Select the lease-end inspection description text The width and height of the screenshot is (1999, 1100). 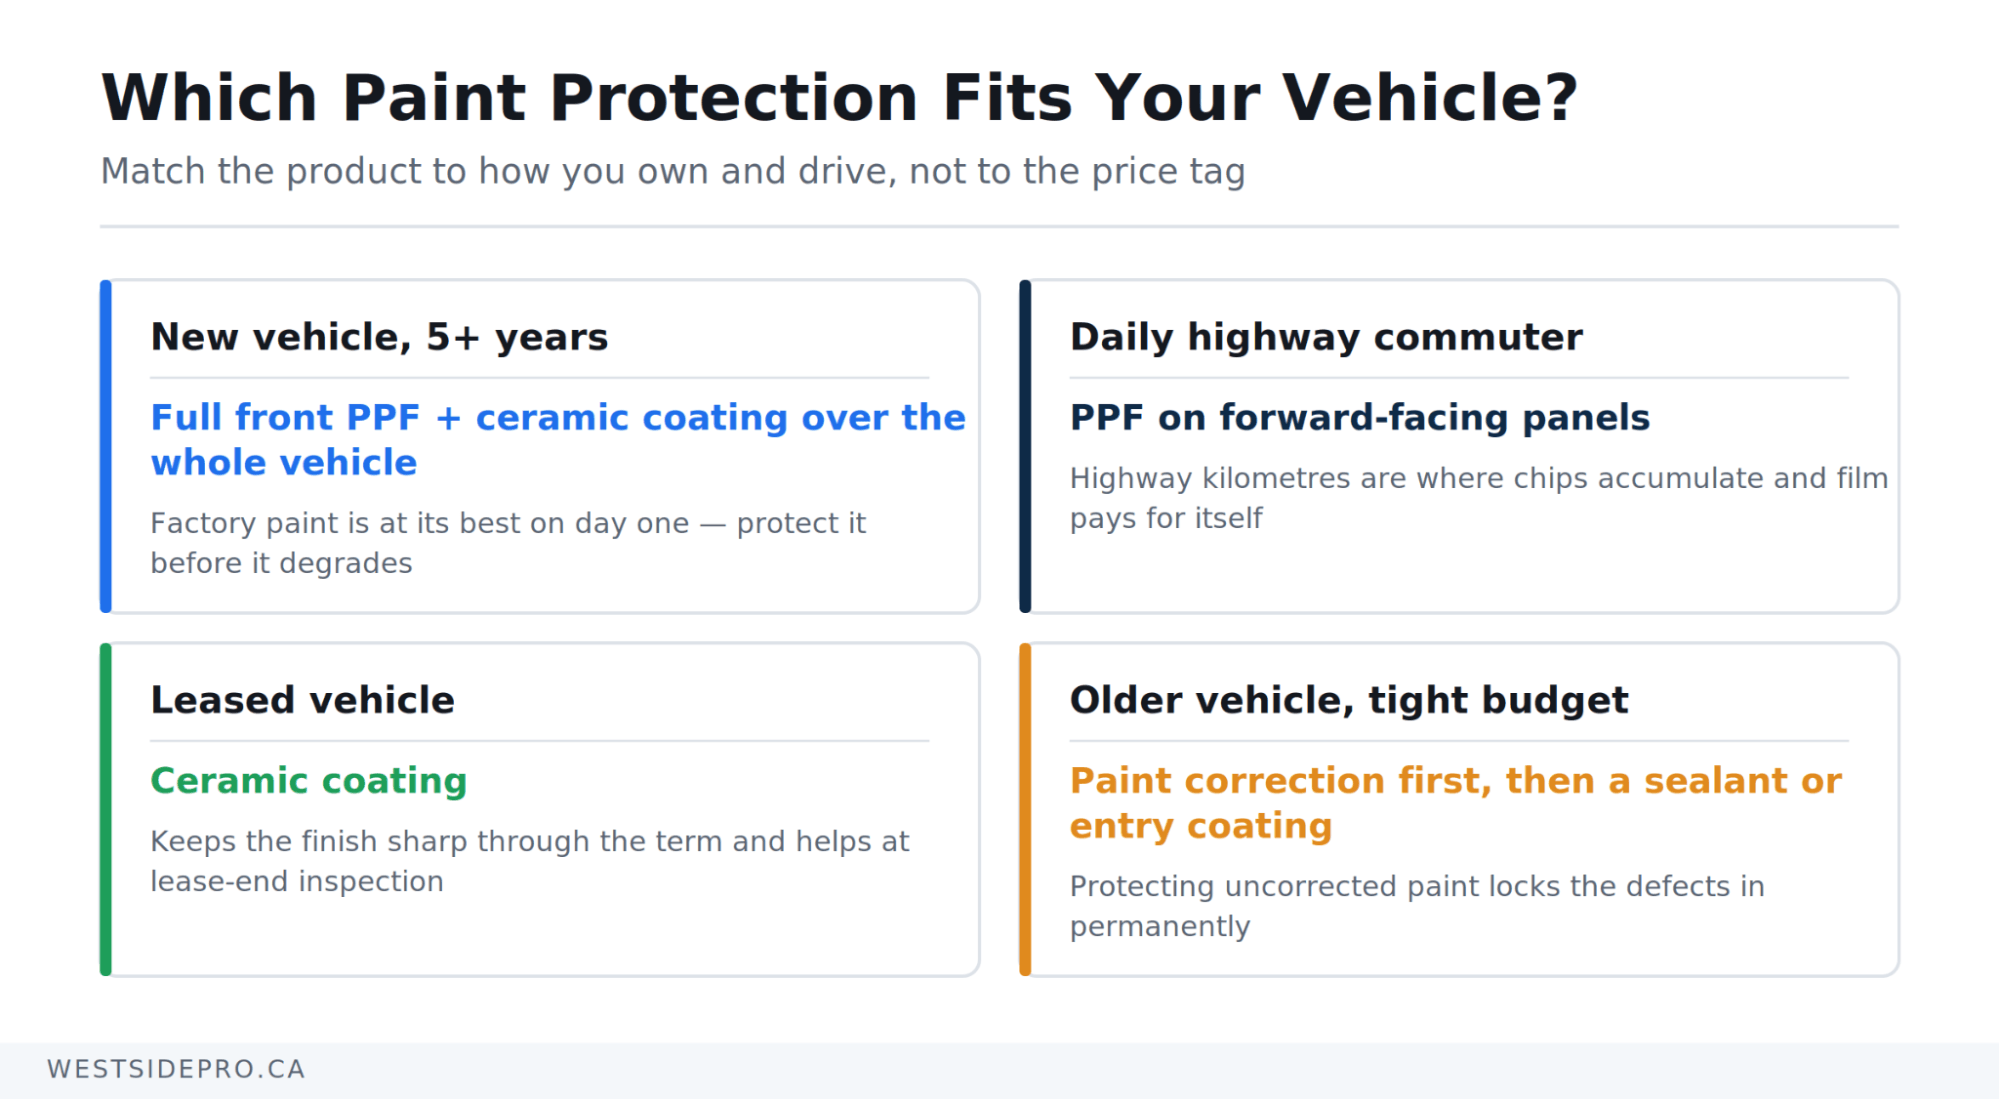pos(530,861)
